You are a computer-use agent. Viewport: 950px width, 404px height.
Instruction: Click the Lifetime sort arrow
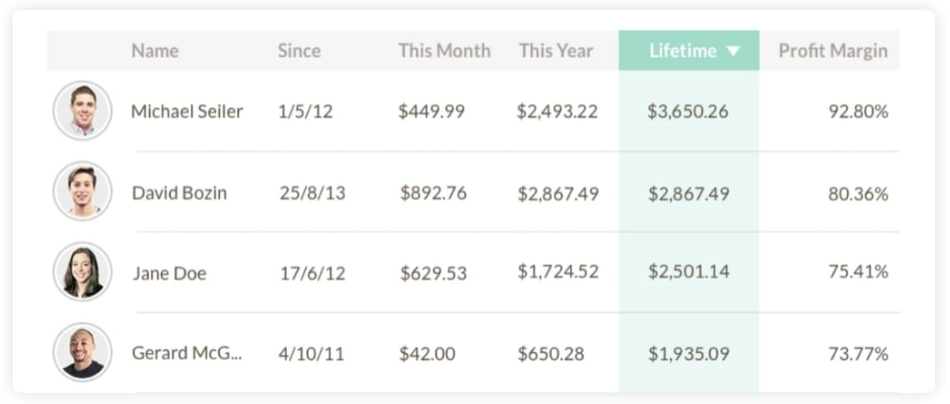click(734, 51)
